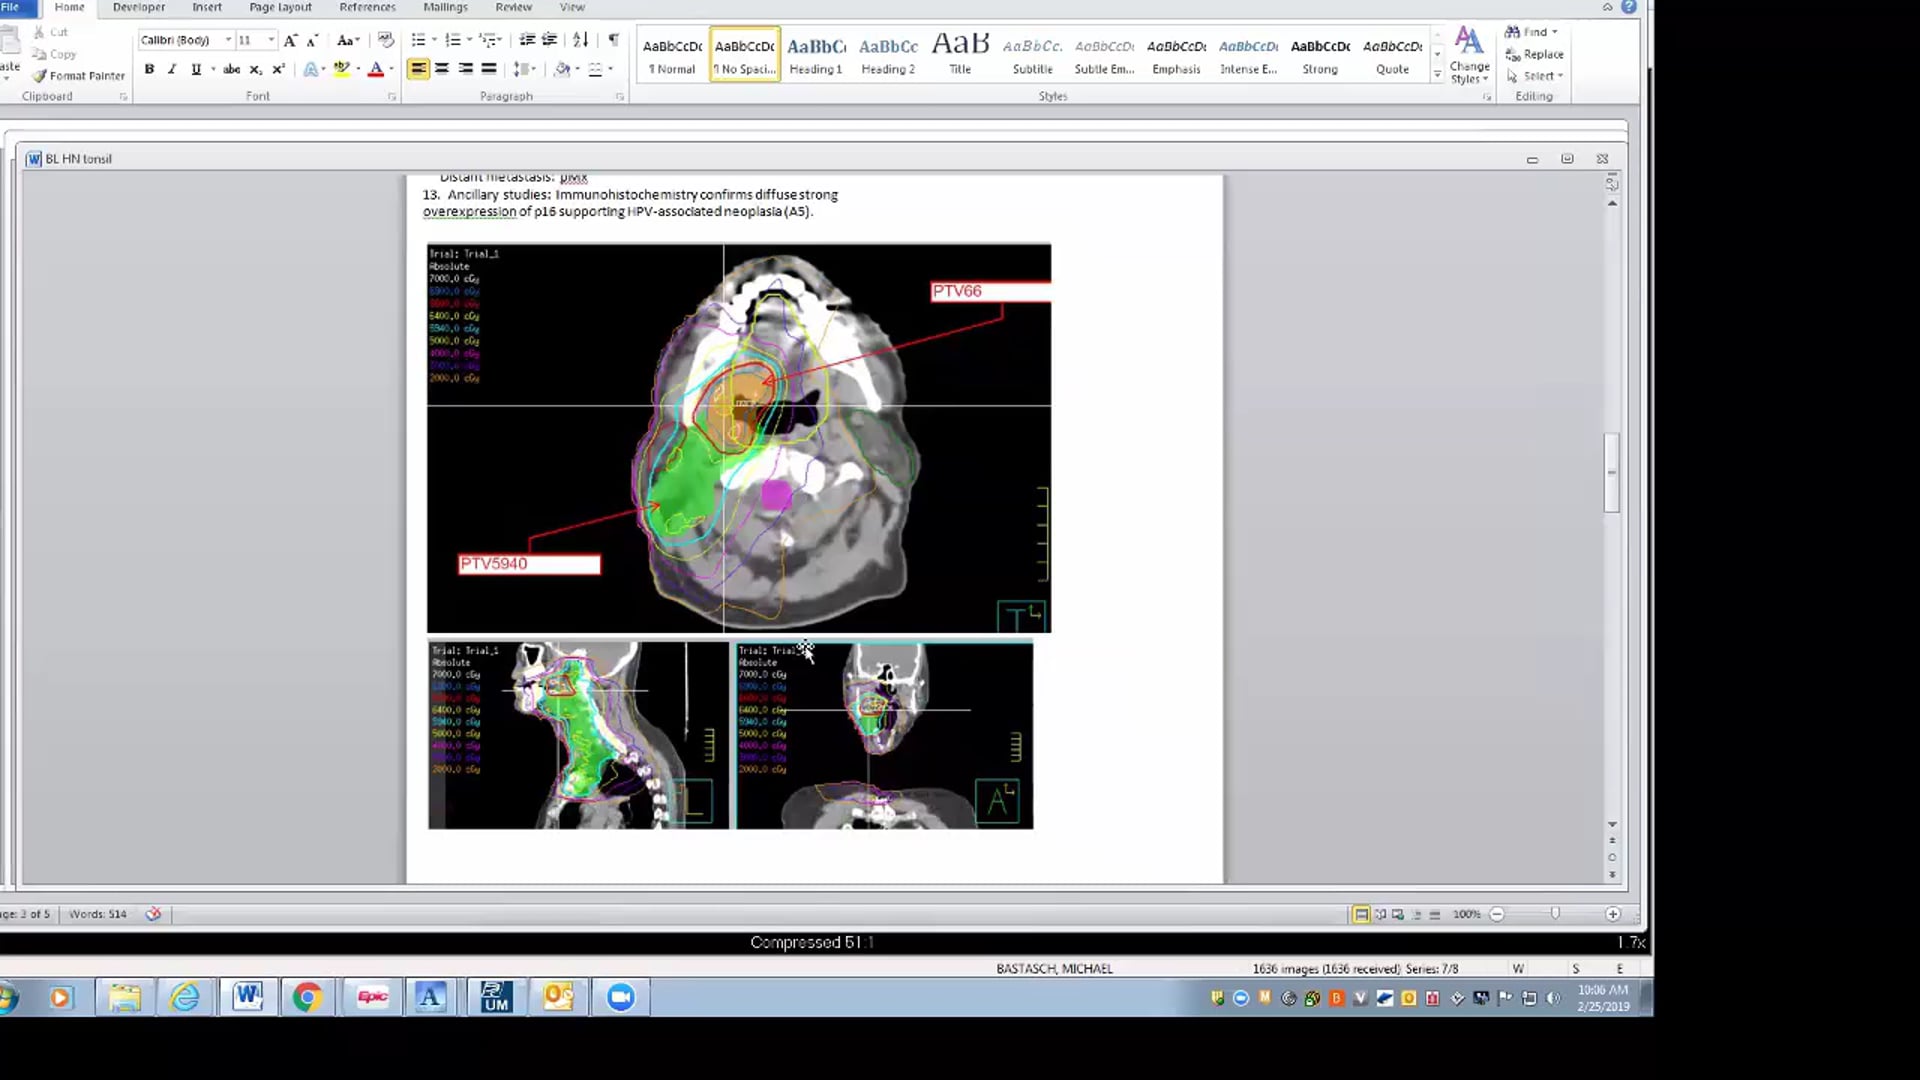Open the Mailings tab
Image resolution: width=1920 pixels, height=1080 pixels.
444,7
